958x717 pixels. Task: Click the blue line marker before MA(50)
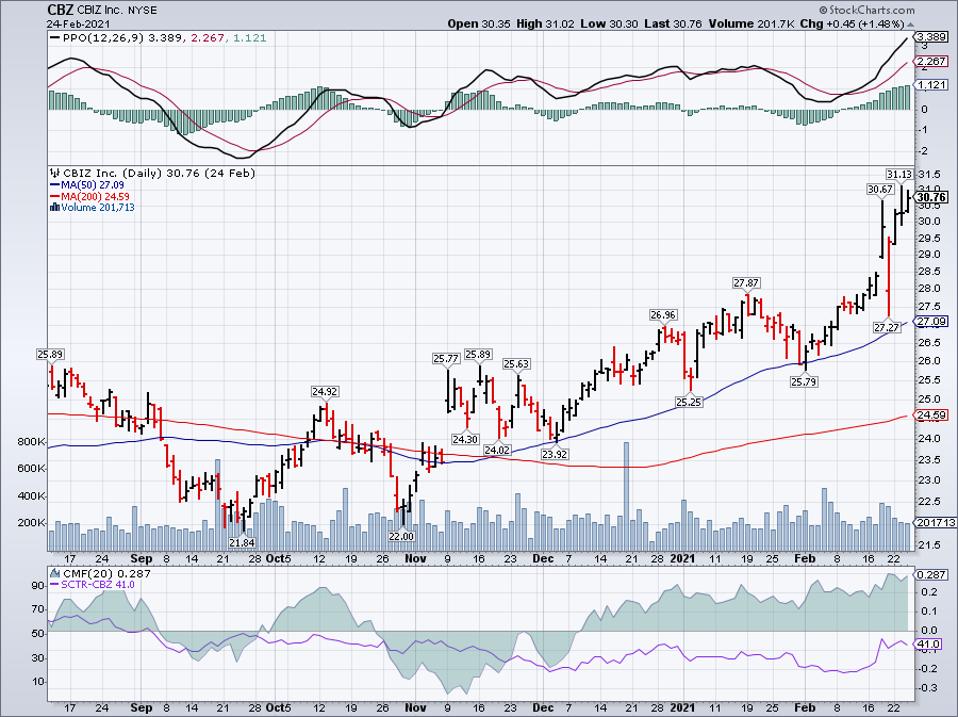[55, 185]
